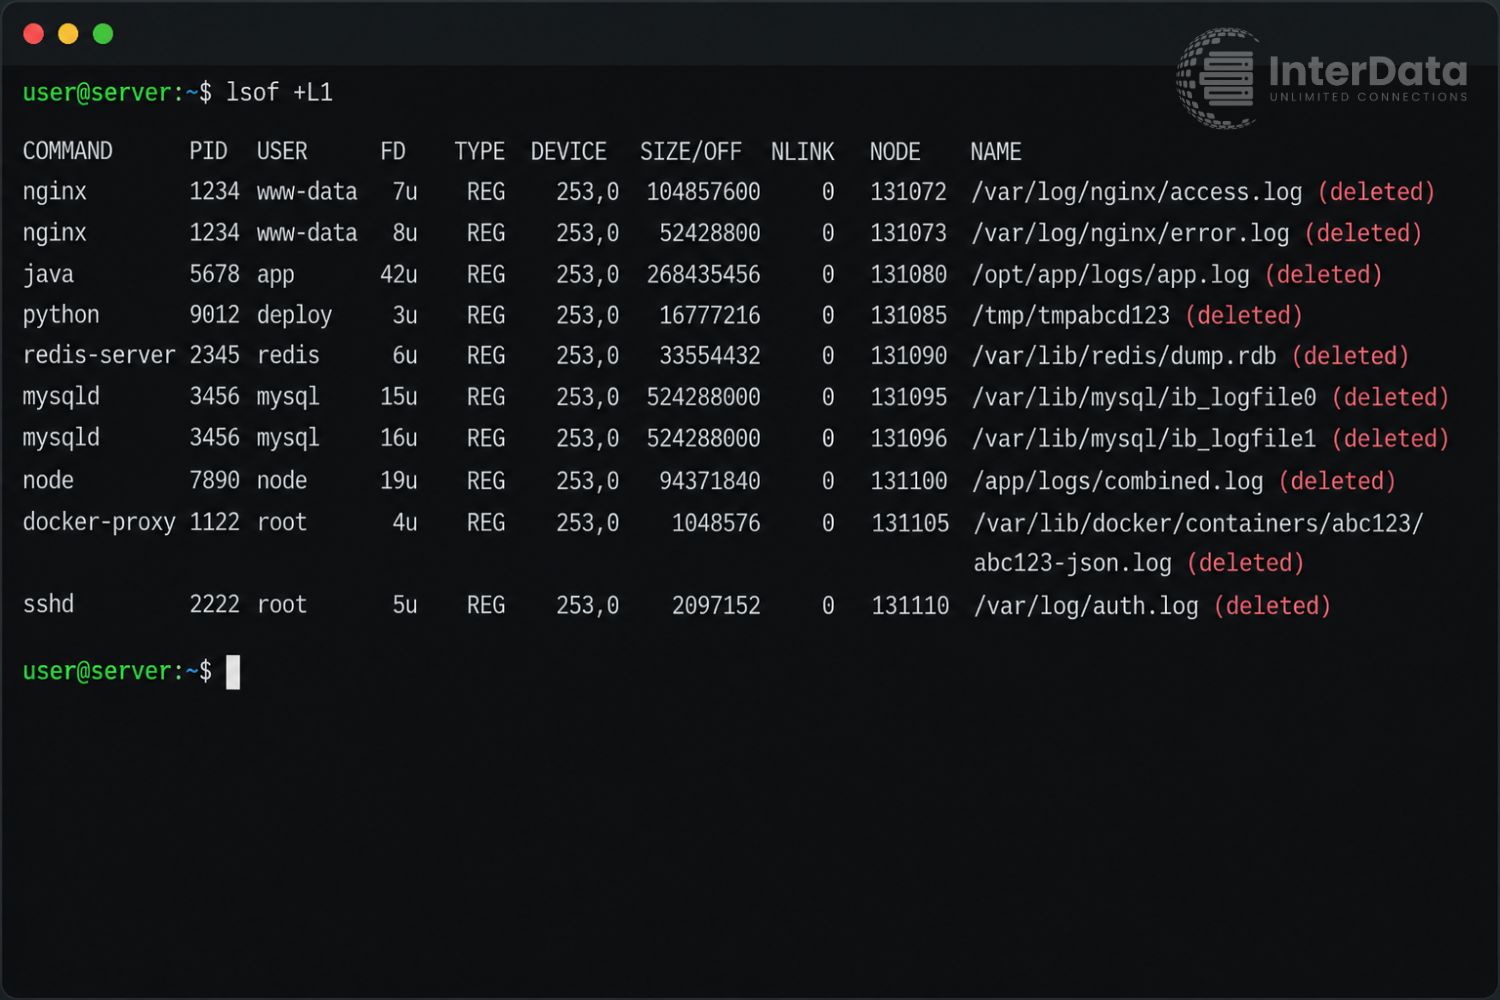Click the java process PID 5678
Viewport: 1500px width, 1000px height.
tap(215, 274)
